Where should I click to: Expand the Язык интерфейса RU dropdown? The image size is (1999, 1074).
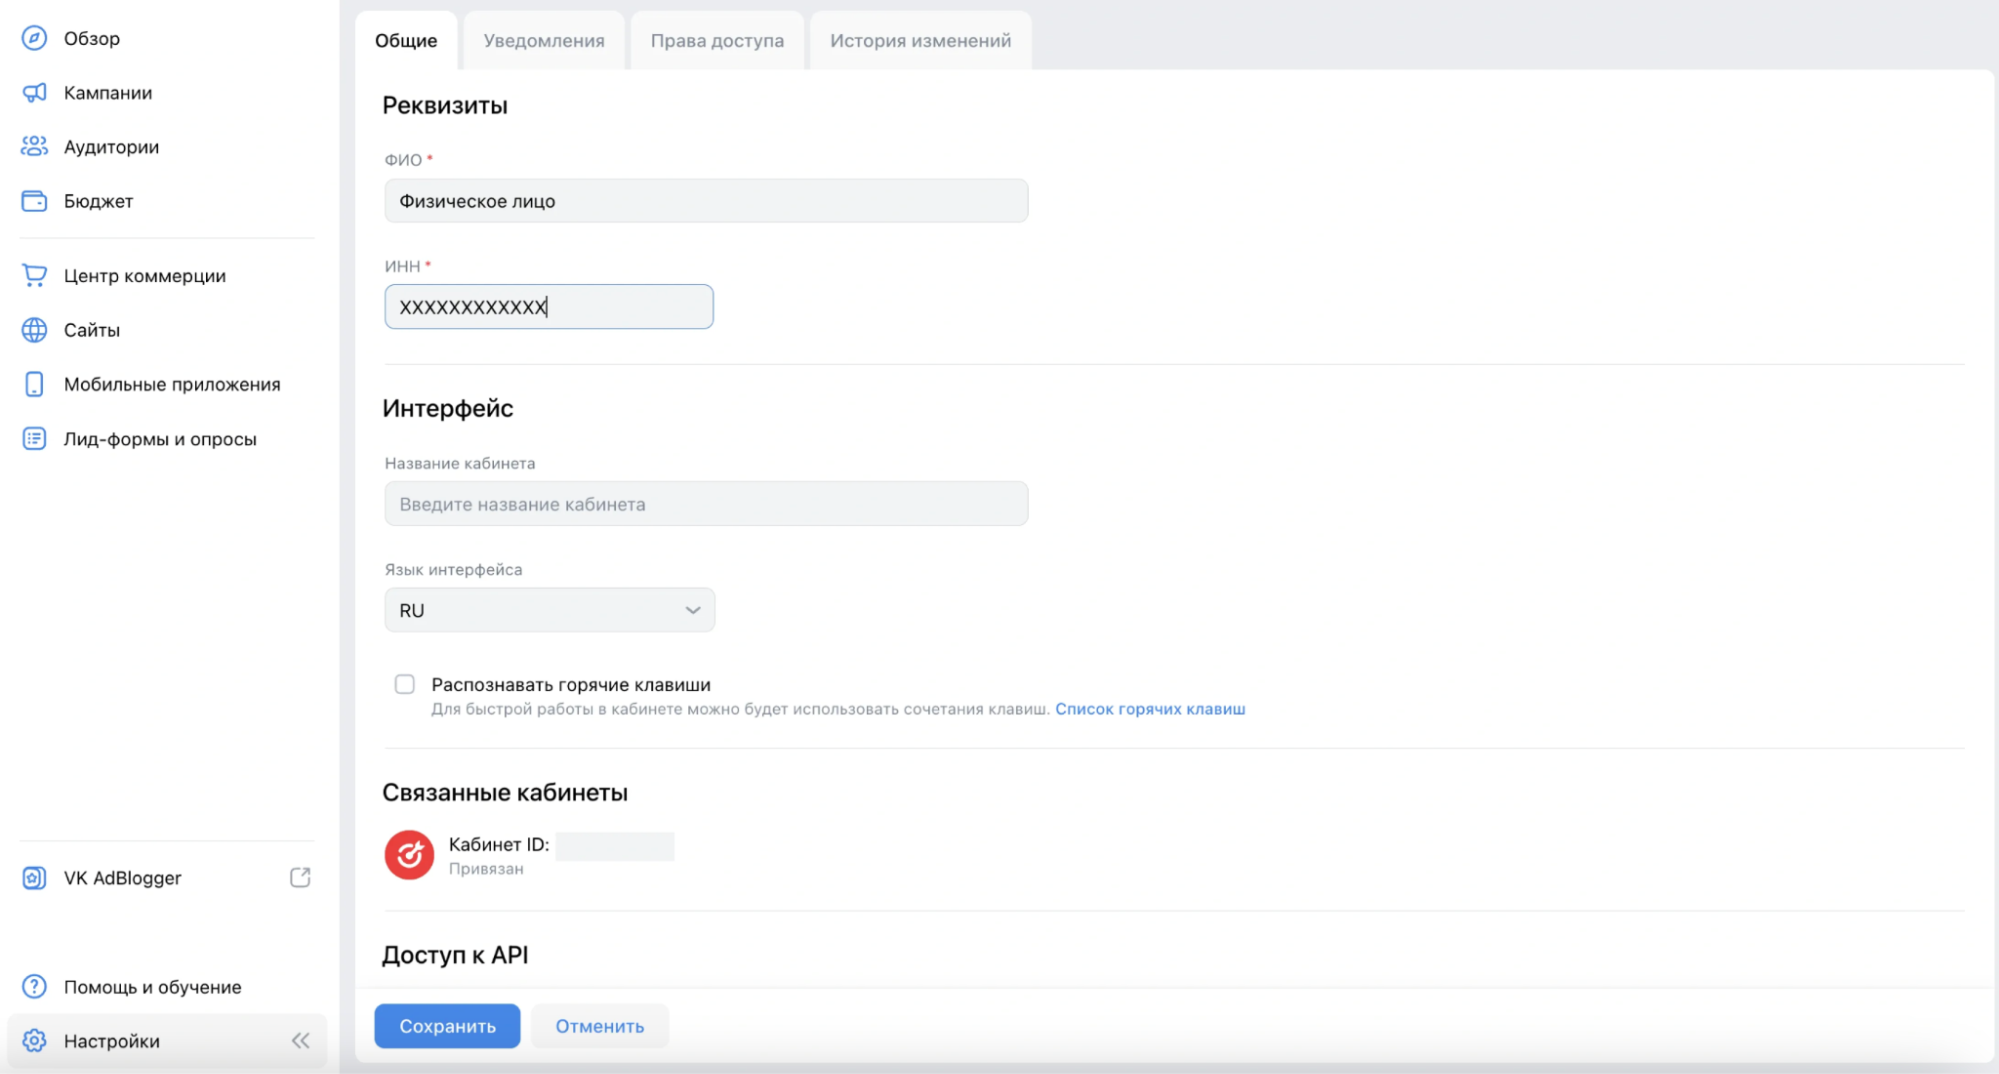pos(549,610)
